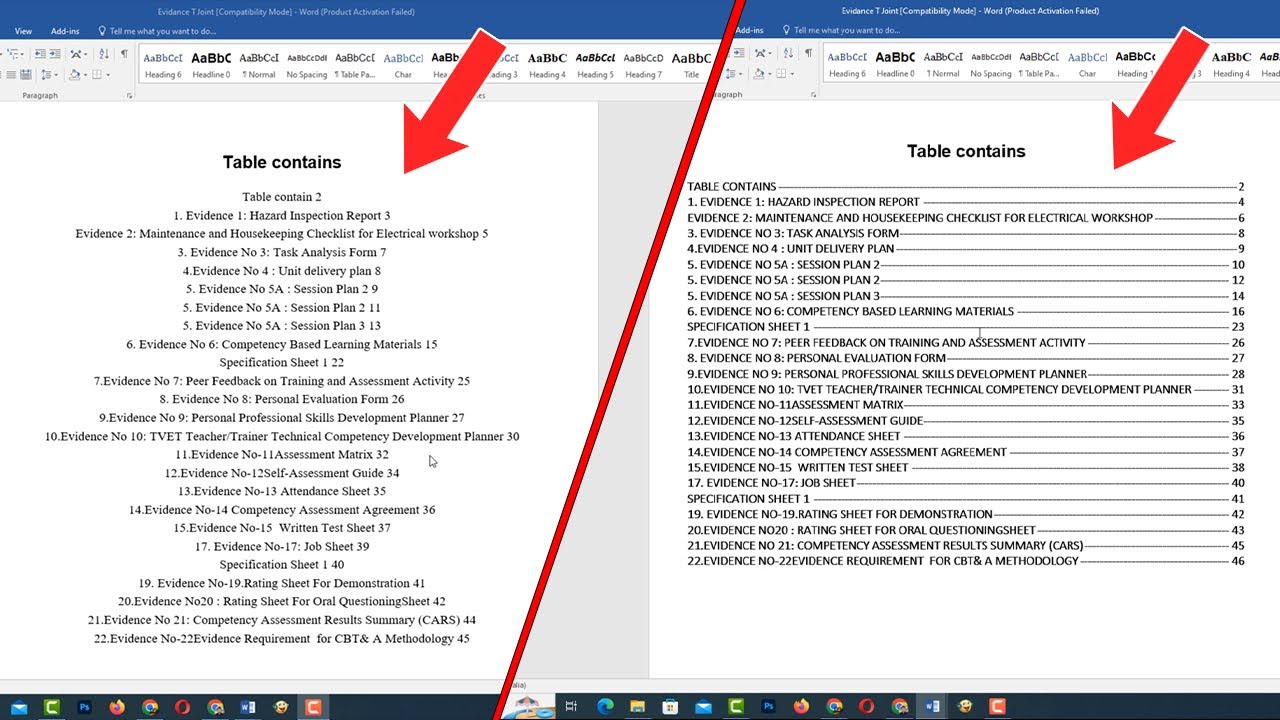Apply Char style in right window
Screen dimensions: 1280x720
tap(1087, 64)
